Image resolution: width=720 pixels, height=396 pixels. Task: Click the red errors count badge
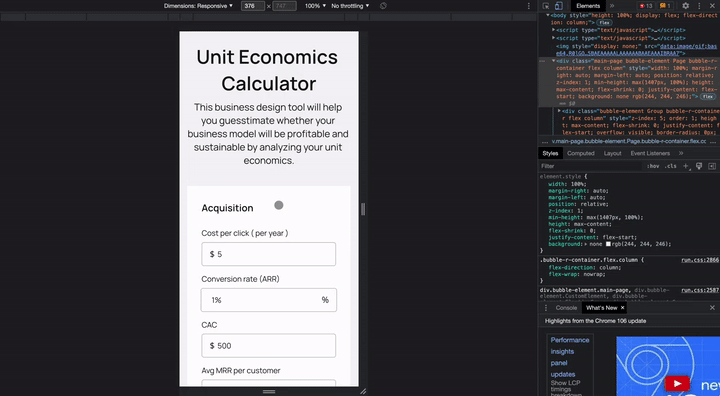point(646,6)
